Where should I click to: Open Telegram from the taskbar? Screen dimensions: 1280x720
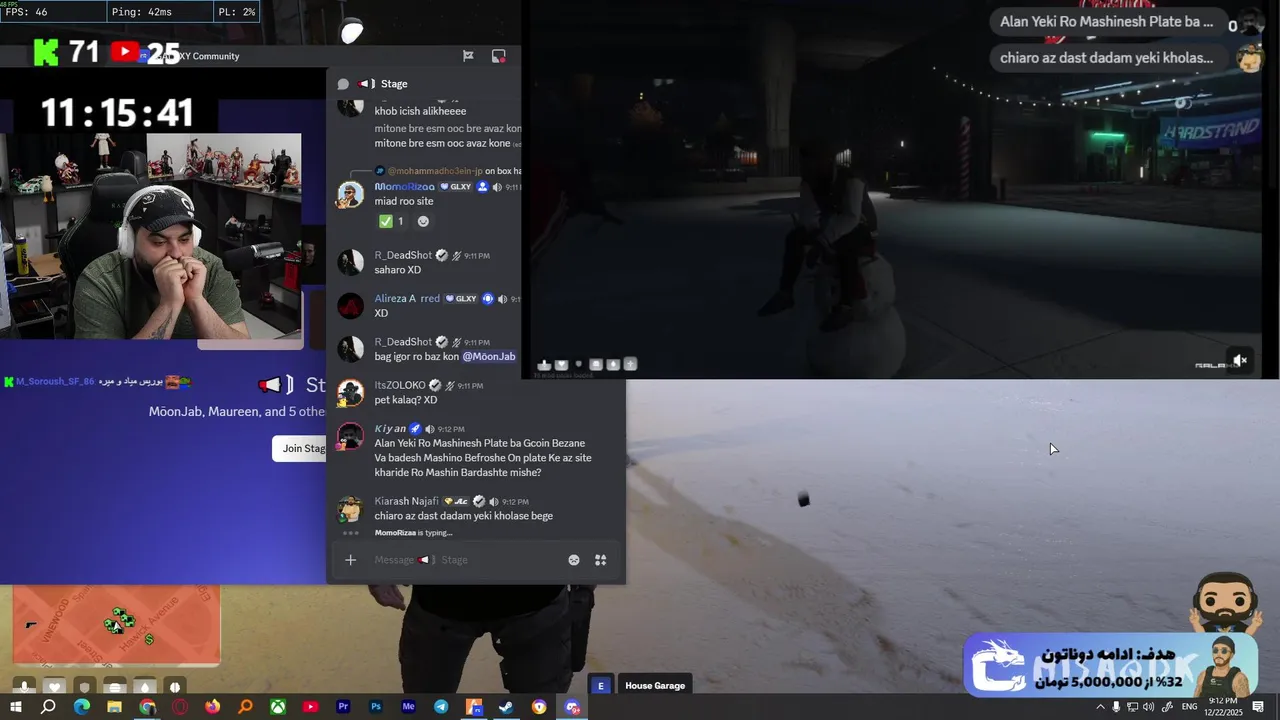441,707
